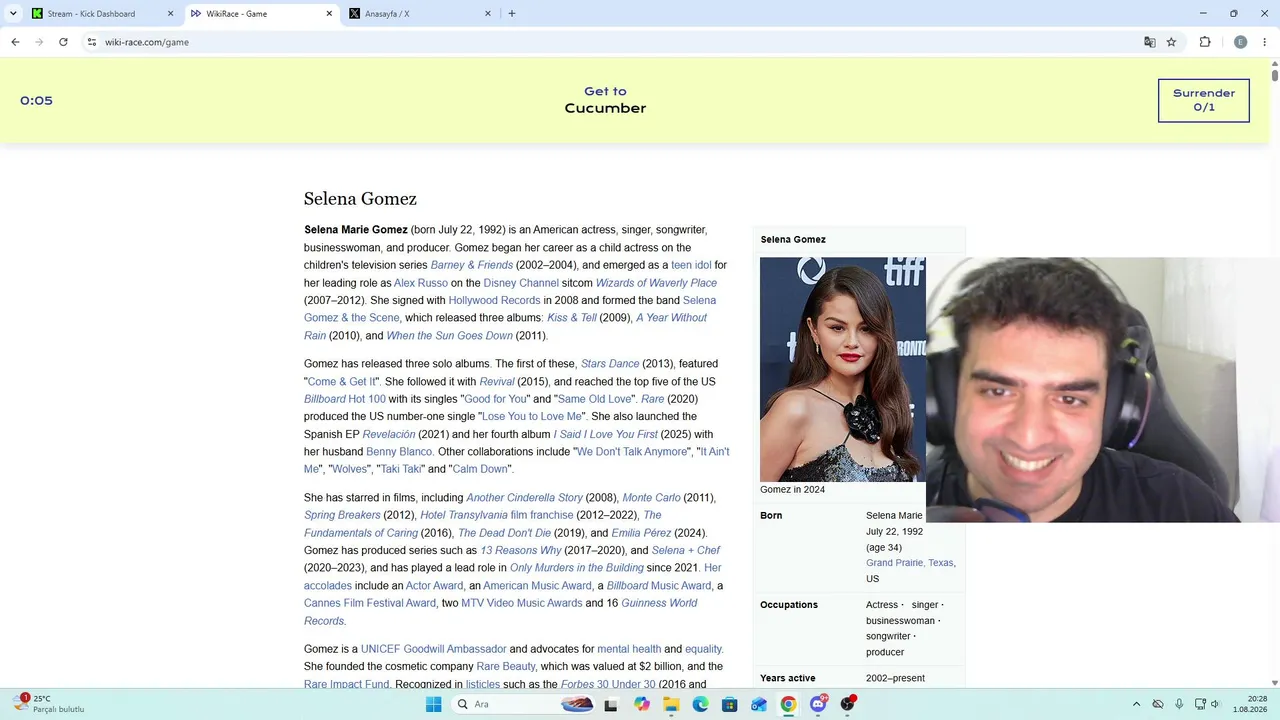This screenshot has height=720, width=1280.
Task: Open the Cannes Film Festival Award link
Action: point(370,603)
